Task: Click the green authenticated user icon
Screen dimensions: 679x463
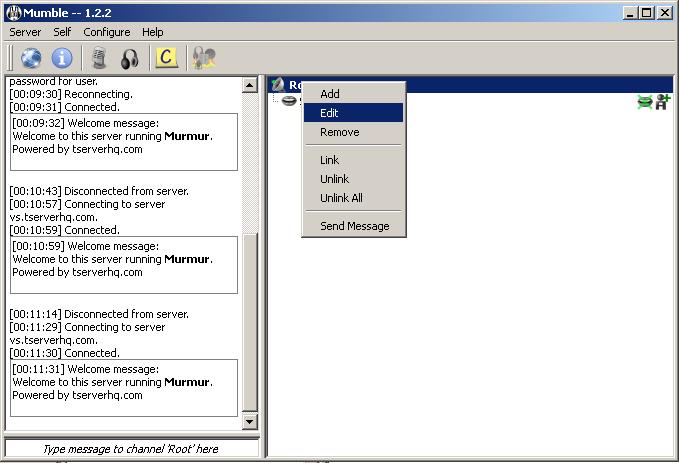Action: point(645,102)
